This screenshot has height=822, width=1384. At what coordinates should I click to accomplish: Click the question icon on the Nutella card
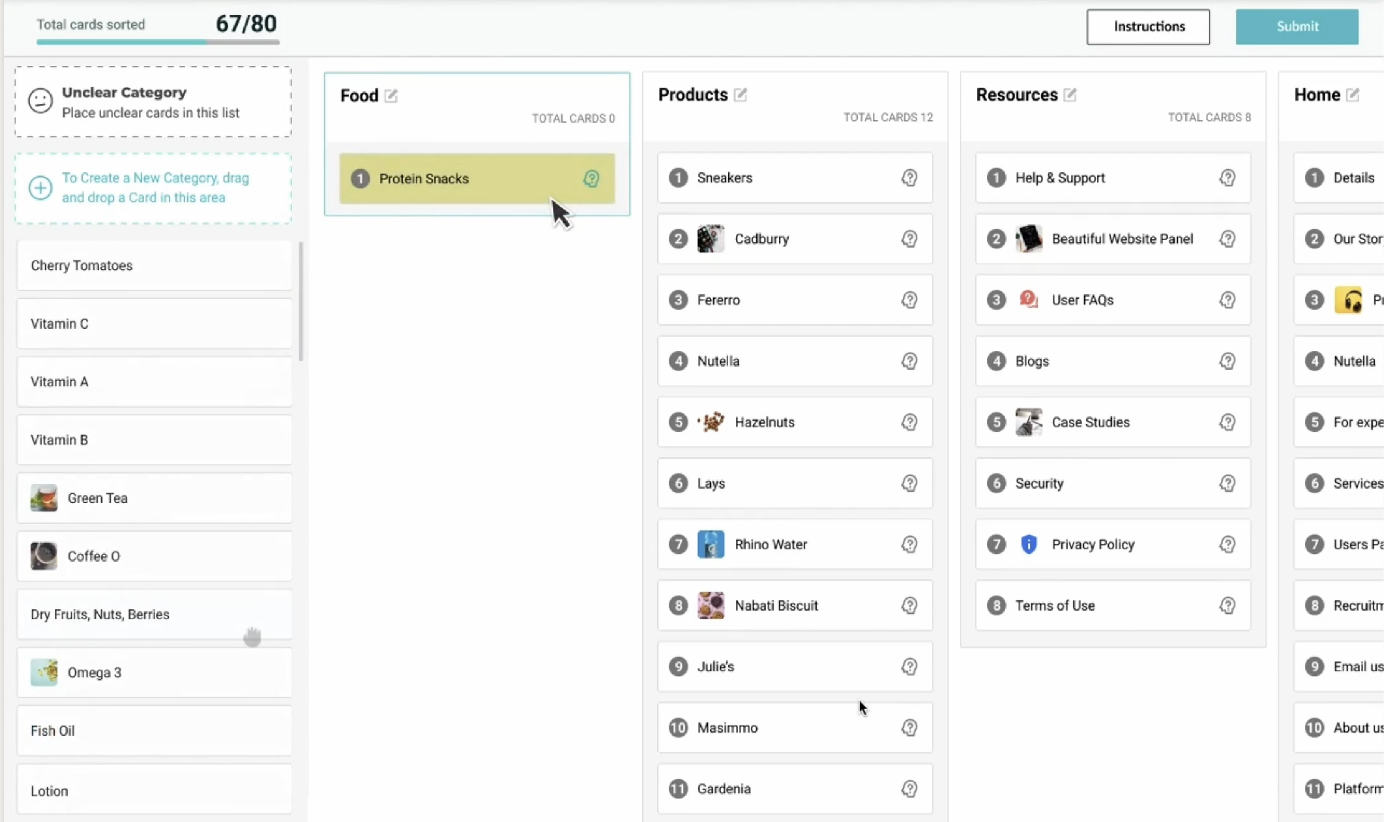[x=910, y=361]
